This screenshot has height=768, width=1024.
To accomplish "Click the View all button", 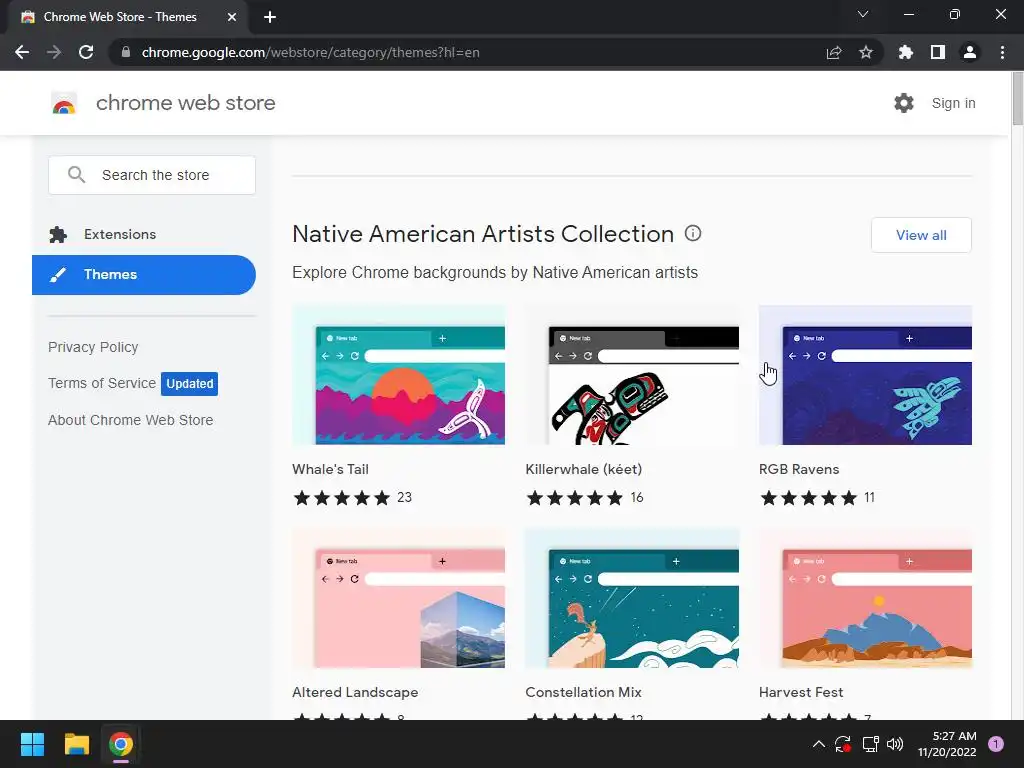I will point(921,235).
